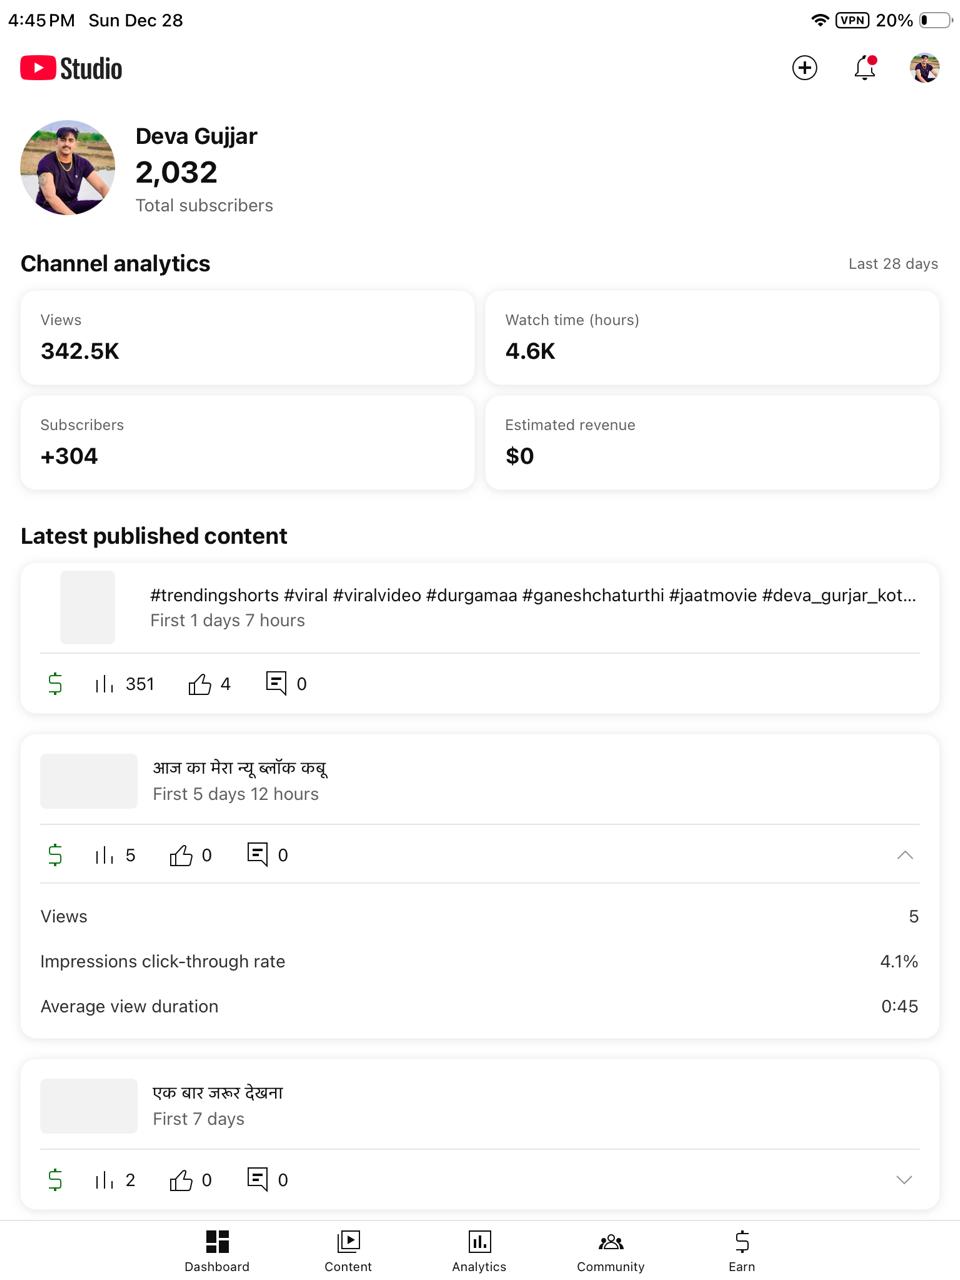Image resolution: width=960 pixels, height=1280 pixels.
Task: Open the trendingshorts video thumbnail
Action: [88, 607]
